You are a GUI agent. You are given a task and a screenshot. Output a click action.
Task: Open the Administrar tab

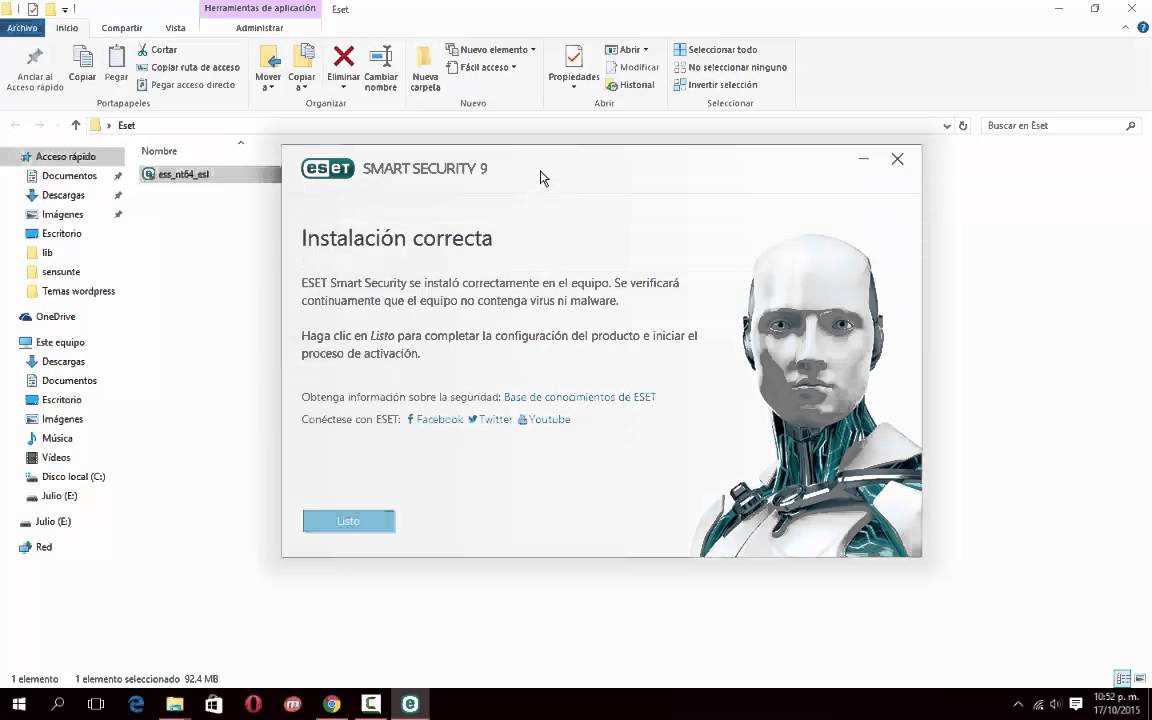tap(259, 28)
